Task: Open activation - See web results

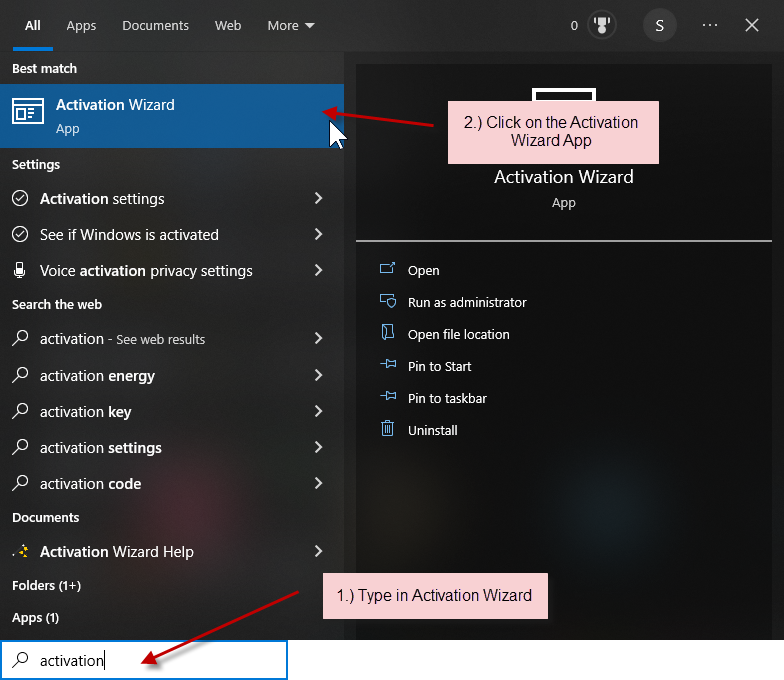Action: tap(122, 339)
